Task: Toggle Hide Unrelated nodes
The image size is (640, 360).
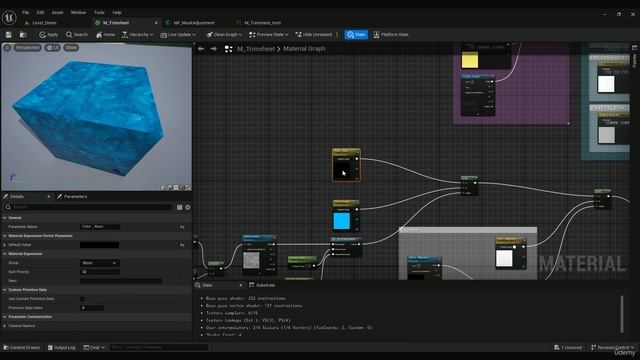Action: coord(313,35)
